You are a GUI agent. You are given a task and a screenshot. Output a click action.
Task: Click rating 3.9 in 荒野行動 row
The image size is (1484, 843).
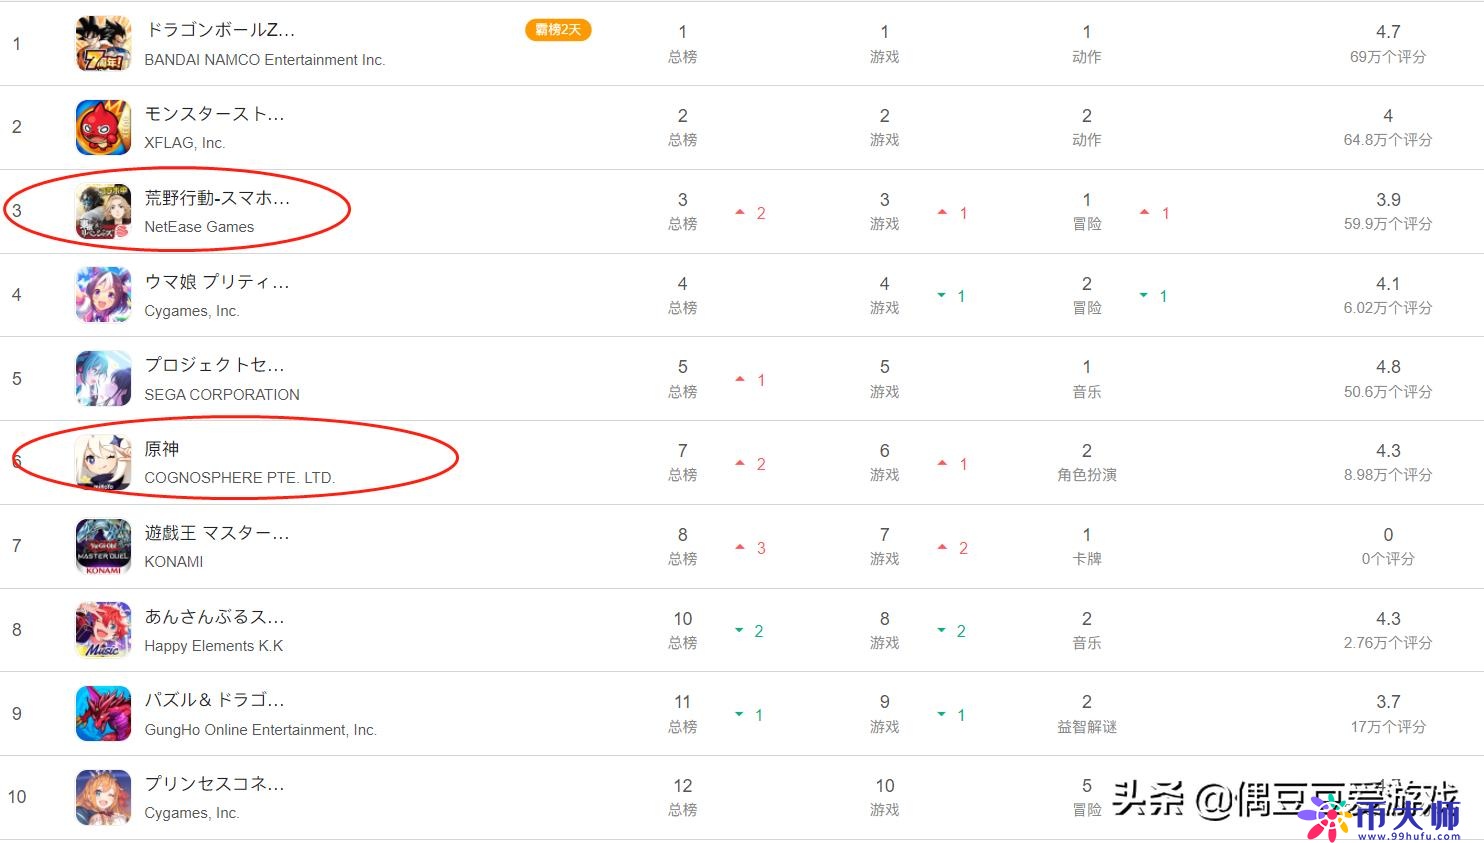click(x=1388, y=200)
